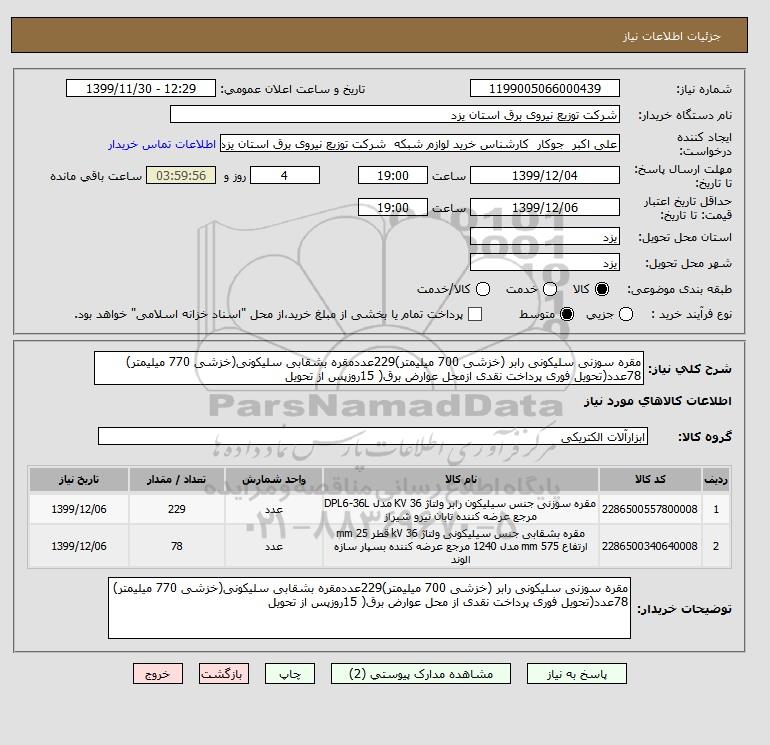
Task: Click the ردیف column header
Action: [716, 479]
